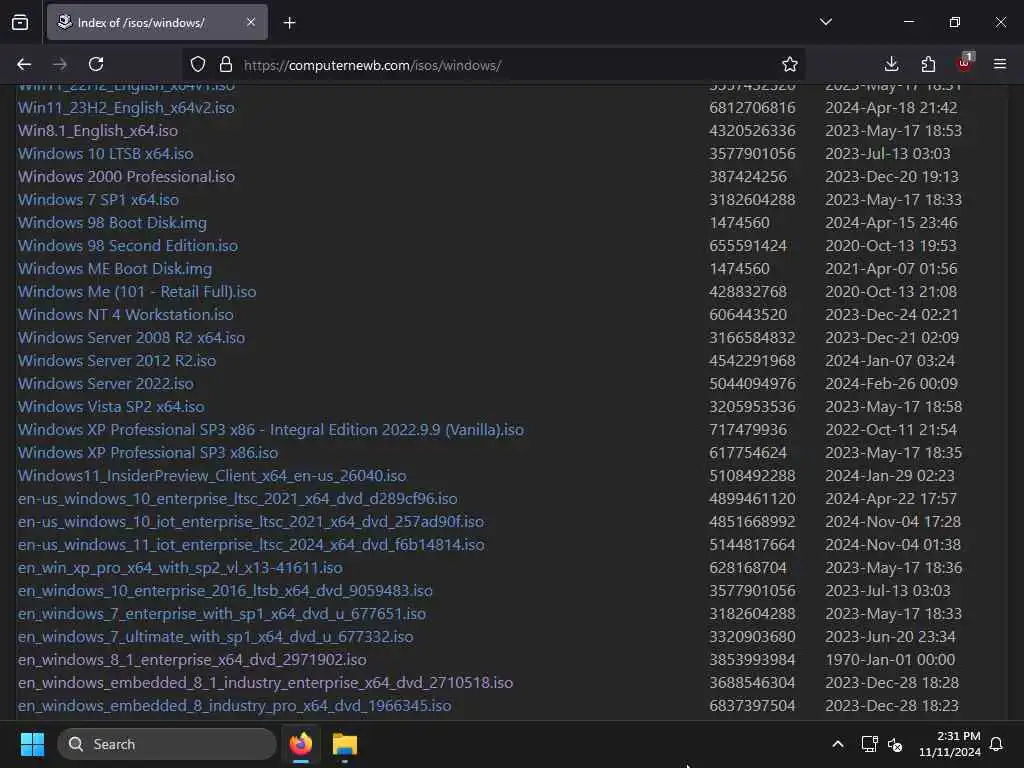Image resolution: width=1024 pixels, height=768 pixels.
Task: Open the clock showing 2:31 PM
Action: [x=950, y=744]
